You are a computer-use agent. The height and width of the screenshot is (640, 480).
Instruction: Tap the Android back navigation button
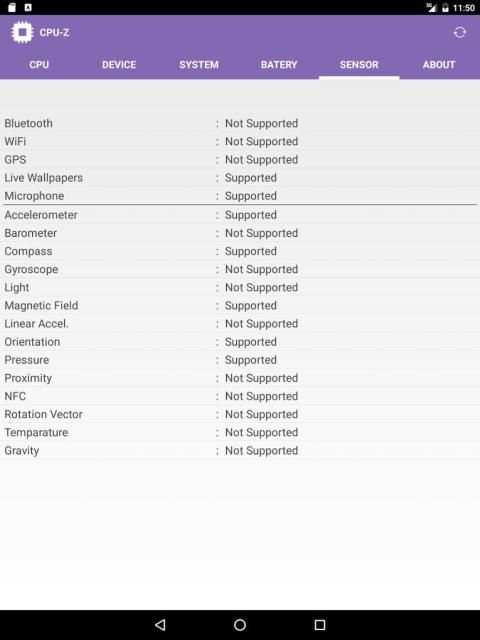[160, 624]
